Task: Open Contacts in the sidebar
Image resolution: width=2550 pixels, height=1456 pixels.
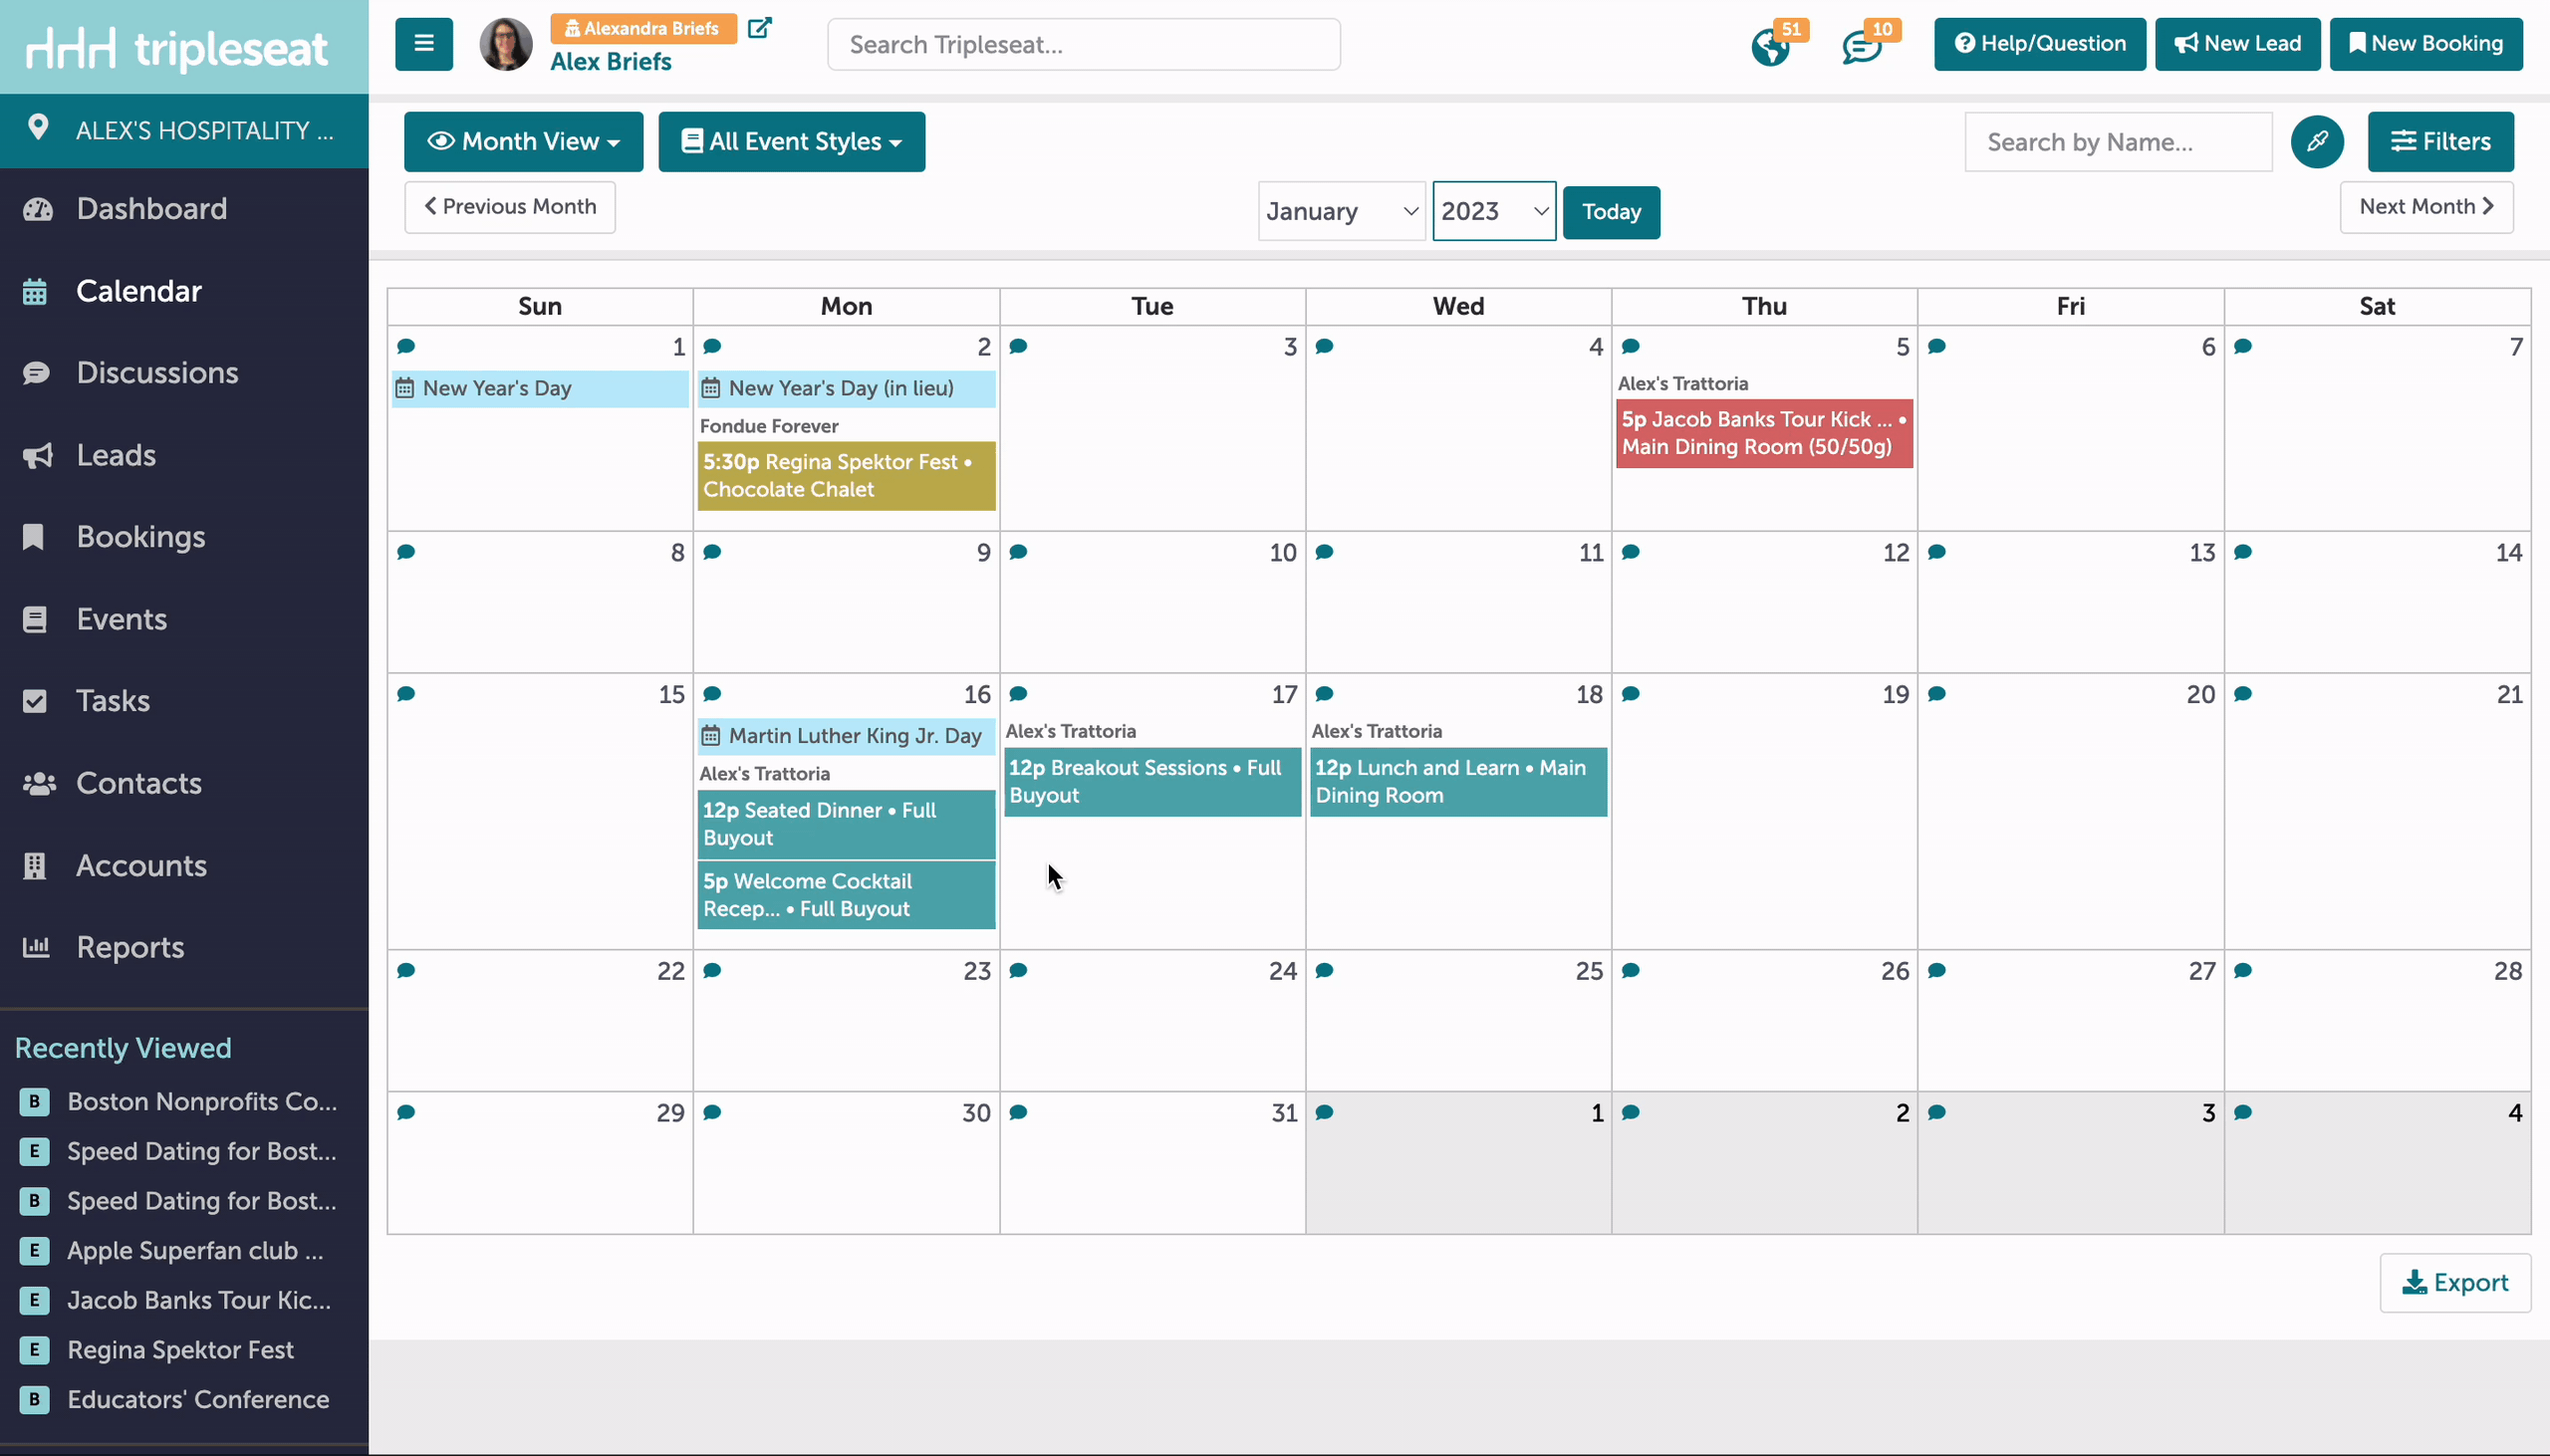Action: click(x=139, y=783)
